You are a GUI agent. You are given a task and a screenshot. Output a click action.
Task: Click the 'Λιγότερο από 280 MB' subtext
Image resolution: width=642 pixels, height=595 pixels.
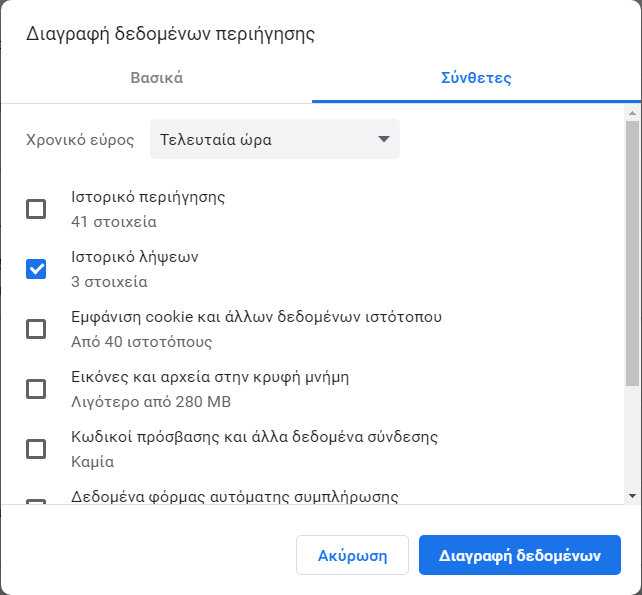tap(151, 402)
